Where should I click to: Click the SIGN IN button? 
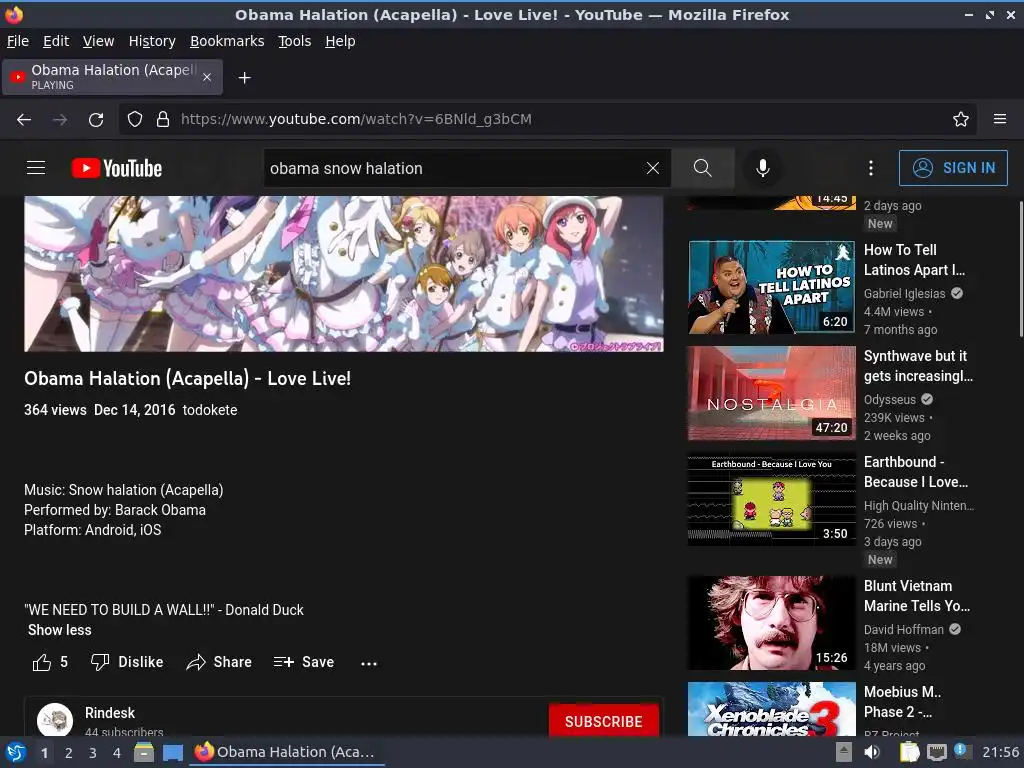(x=953, y=168)
